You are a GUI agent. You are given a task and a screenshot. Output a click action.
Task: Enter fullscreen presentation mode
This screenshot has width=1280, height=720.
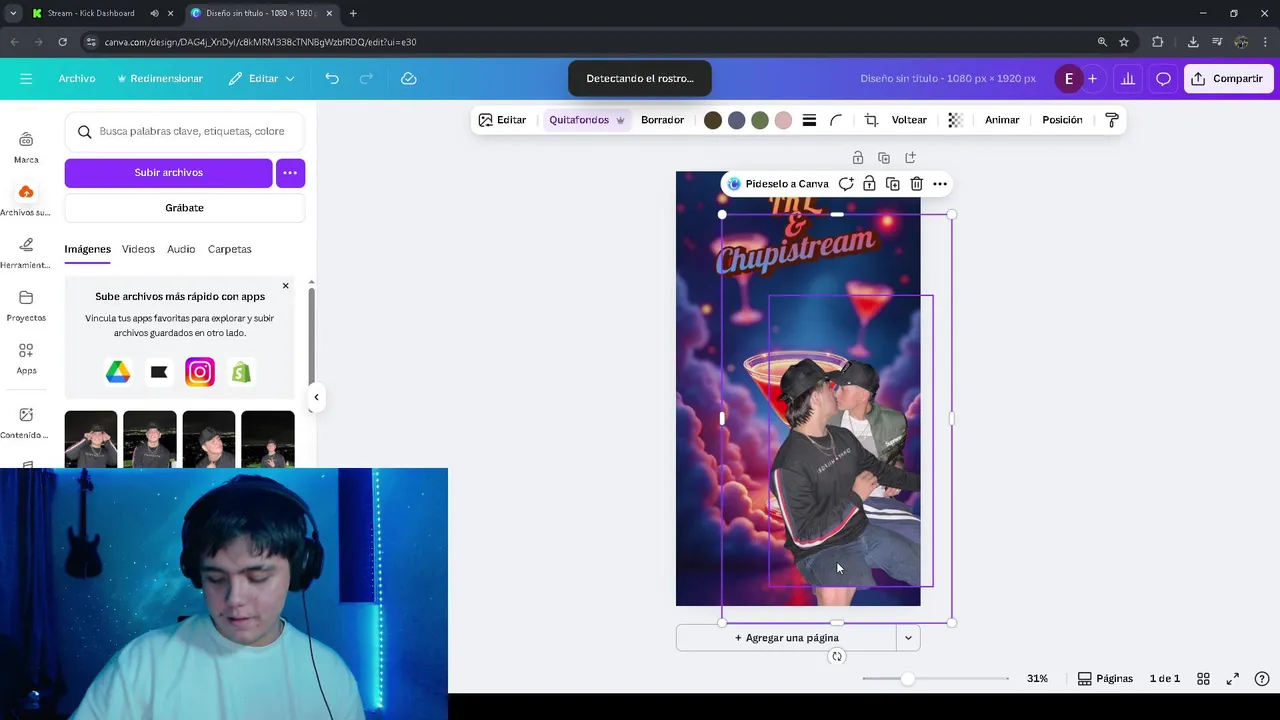pyautogui.click(x=1233, y=678)
